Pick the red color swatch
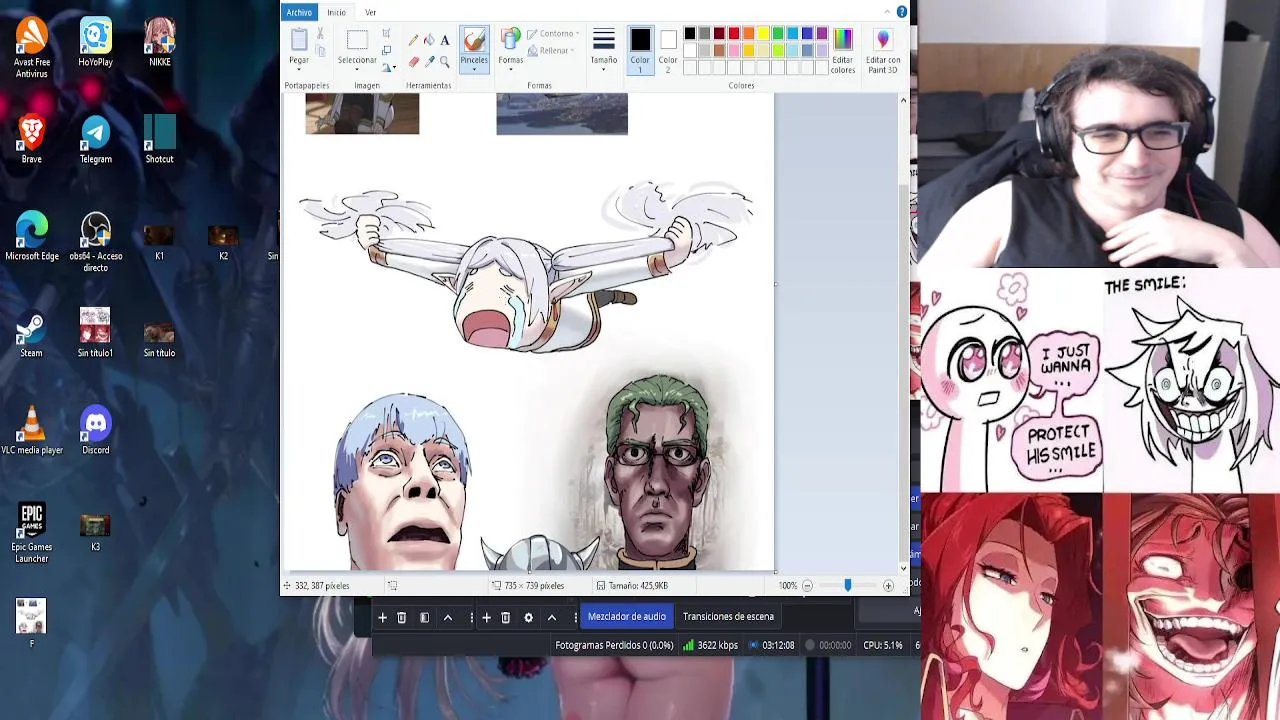The width and height of the screenshot is (1280, 720). pos(734,34)
